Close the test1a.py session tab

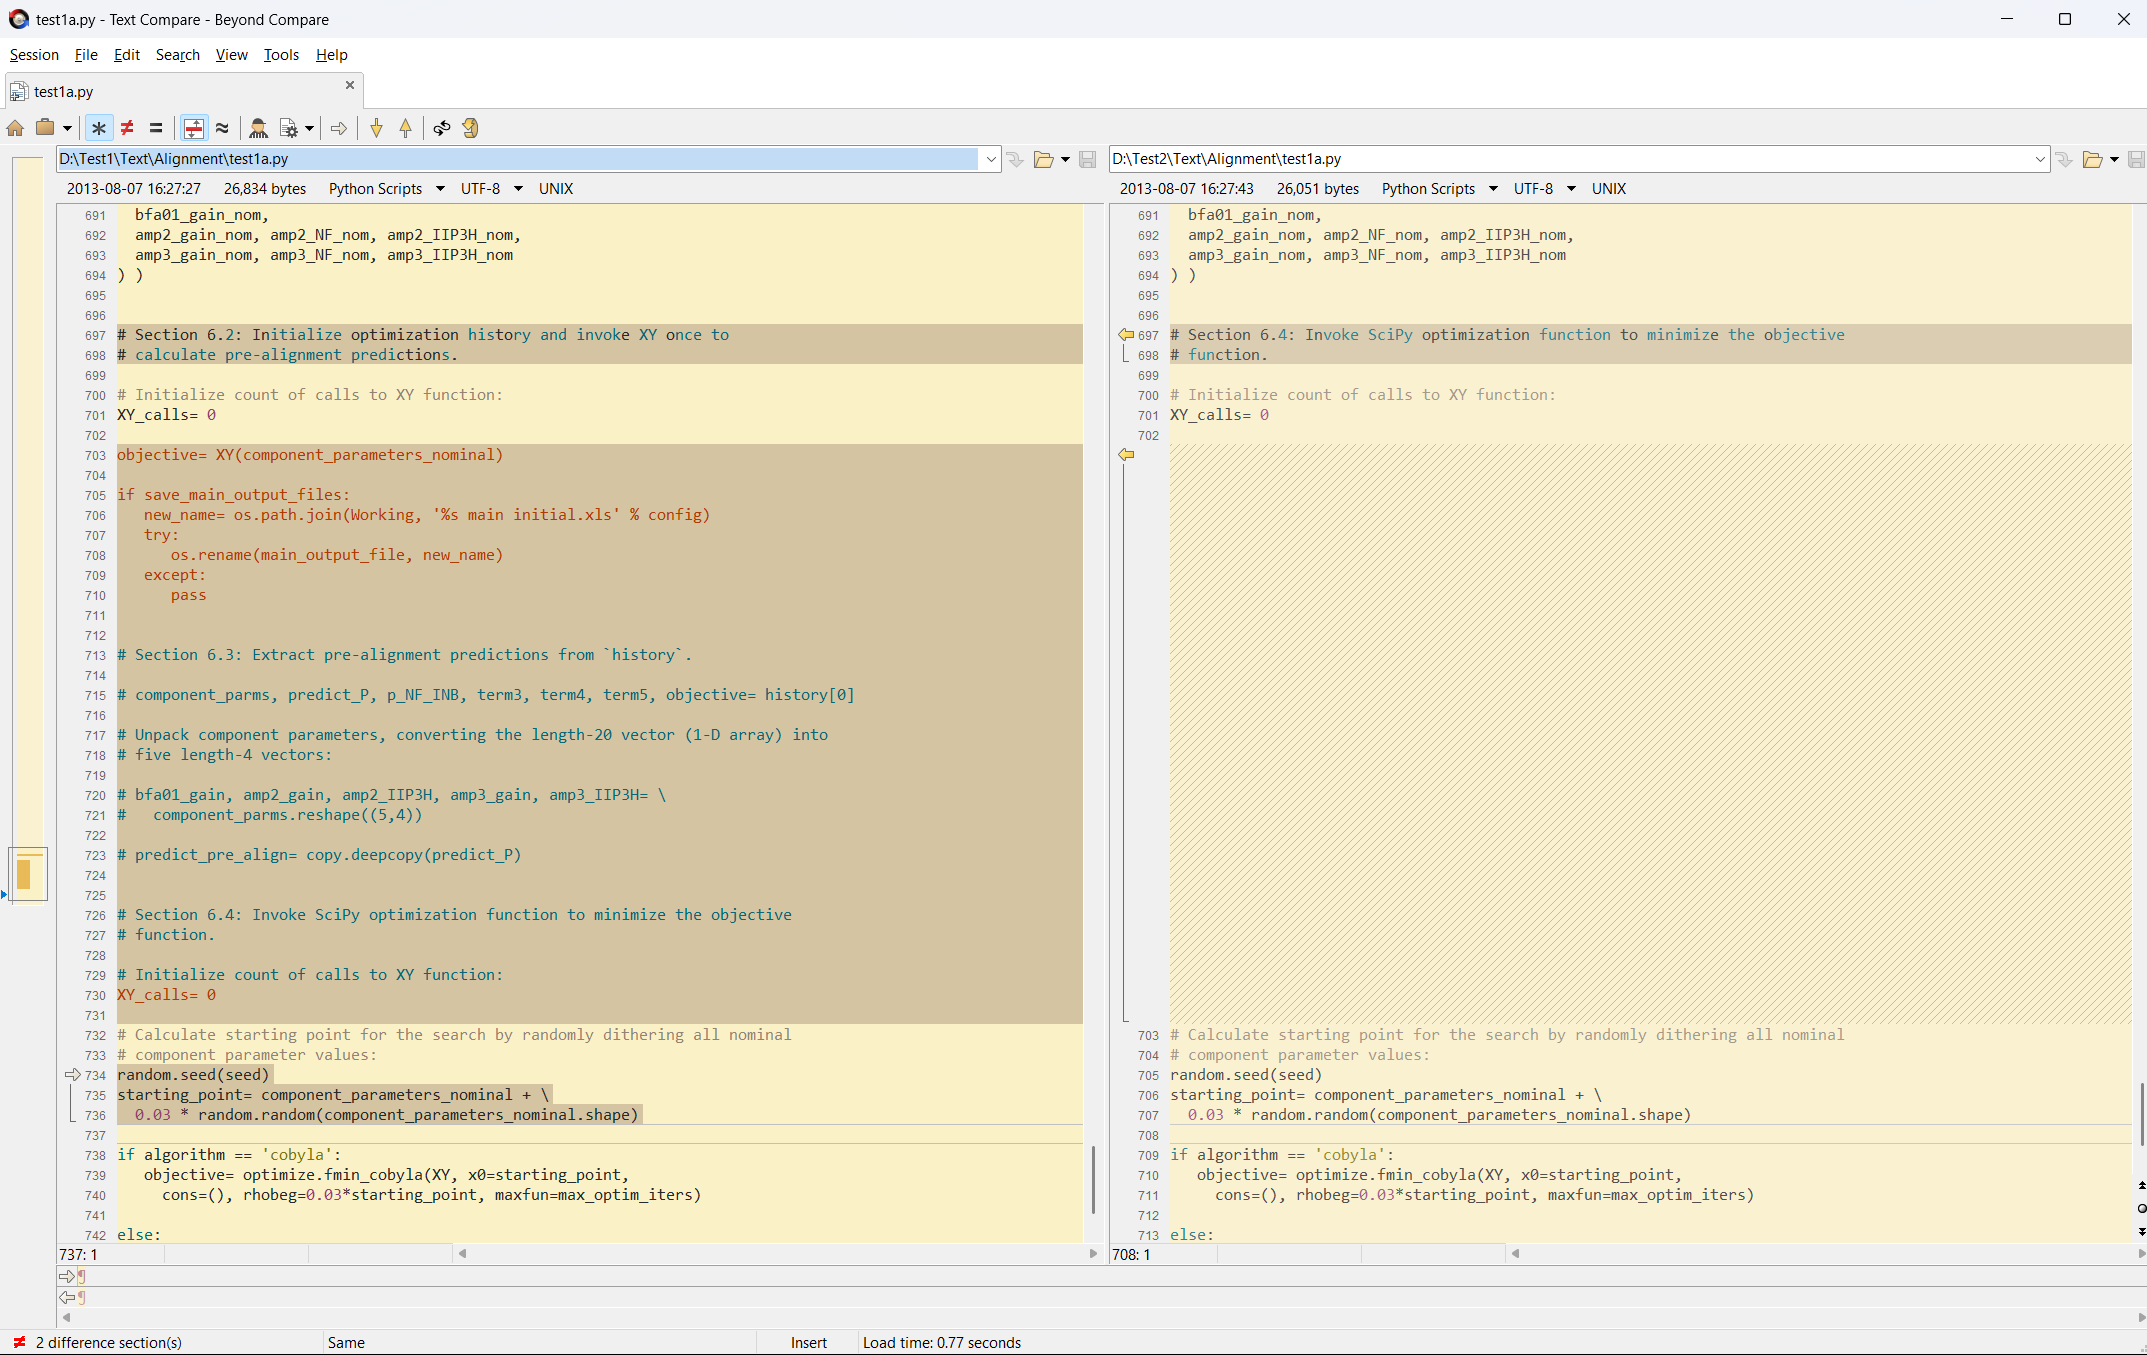pos(350,85)
